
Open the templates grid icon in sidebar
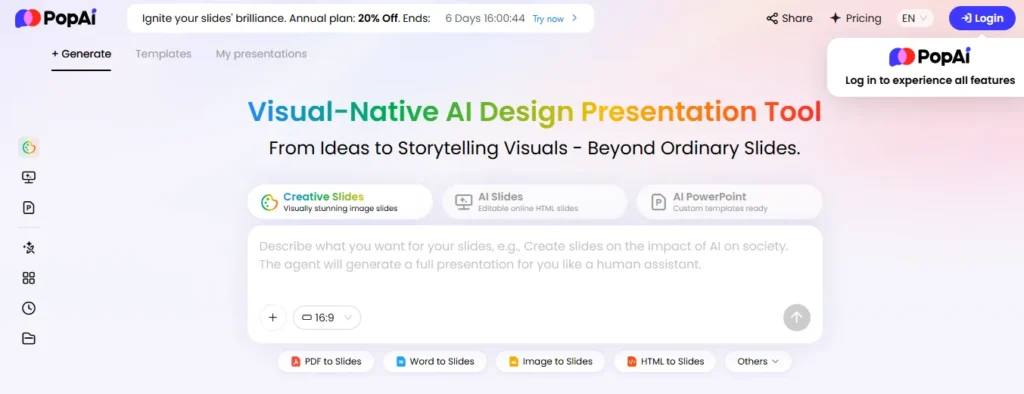coord(29,278)
